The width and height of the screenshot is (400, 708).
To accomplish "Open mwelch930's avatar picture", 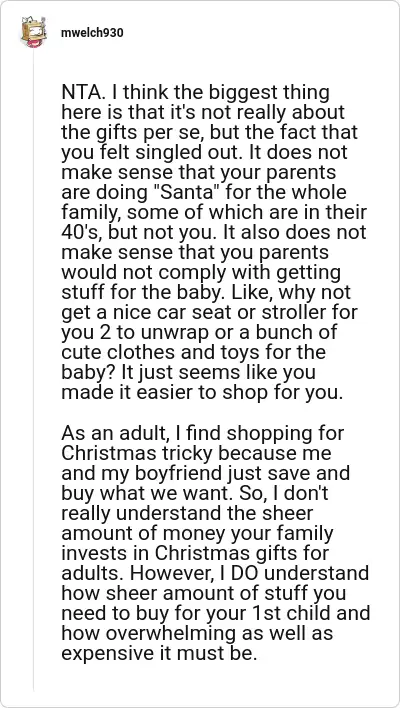I will (x=34, y=32).
